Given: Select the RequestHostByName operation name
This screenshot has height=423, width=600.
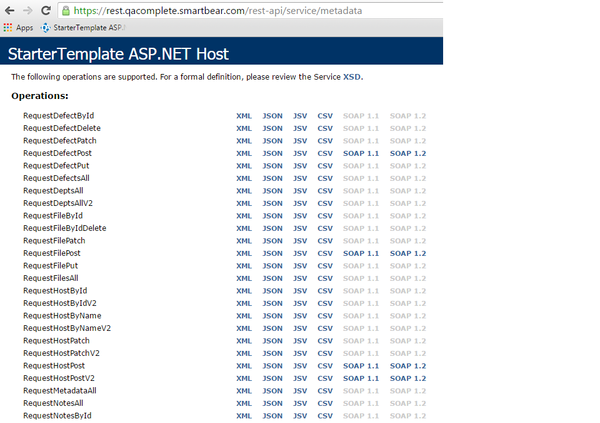Looking at the screenshot, I should [x=62, y=316].
